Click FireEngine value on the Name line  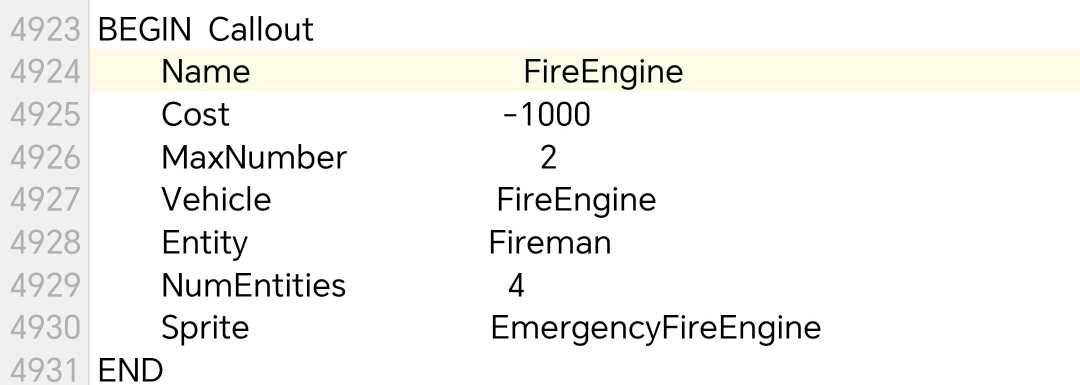click(603, 73)
